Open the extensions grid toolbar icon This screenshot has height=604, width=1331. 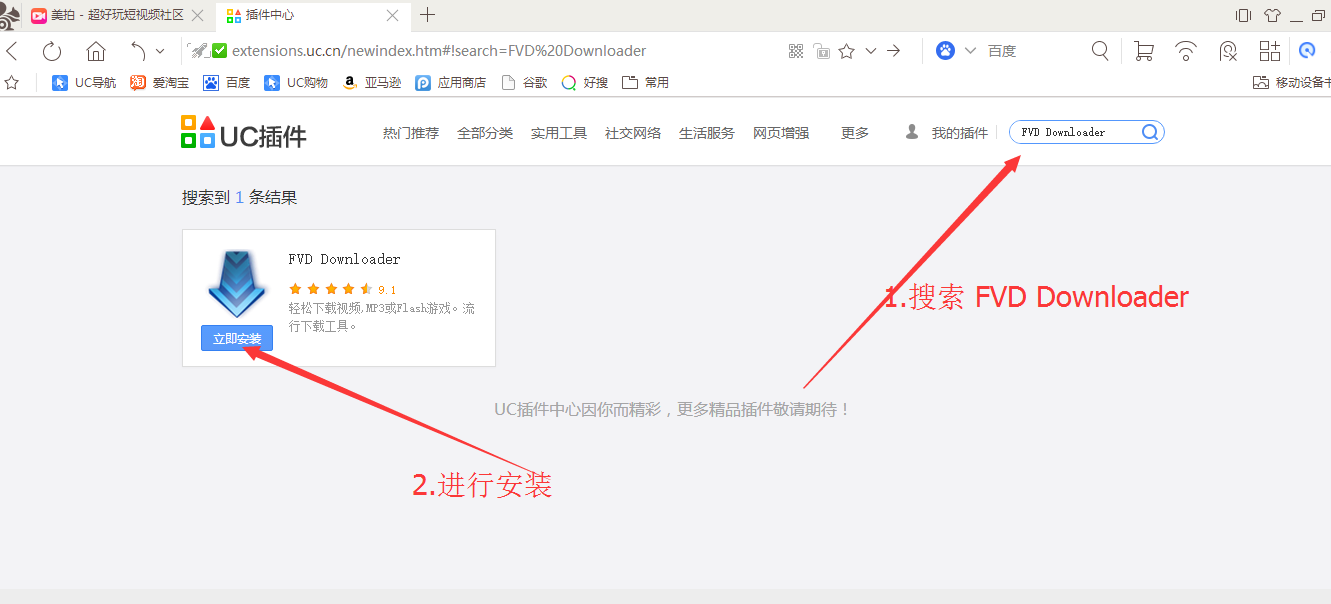[1270, 51]
